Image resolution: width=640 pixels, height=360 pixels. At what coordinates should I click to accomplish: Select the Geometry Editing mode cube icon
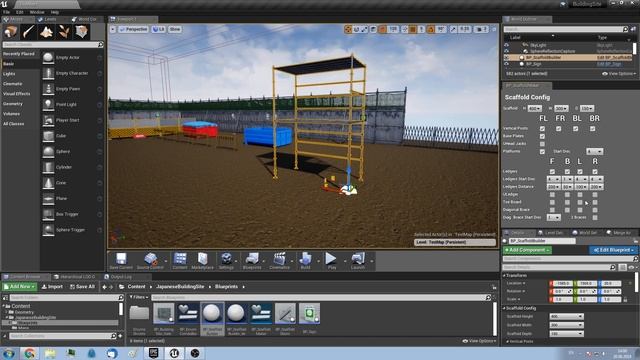(81, 32)
